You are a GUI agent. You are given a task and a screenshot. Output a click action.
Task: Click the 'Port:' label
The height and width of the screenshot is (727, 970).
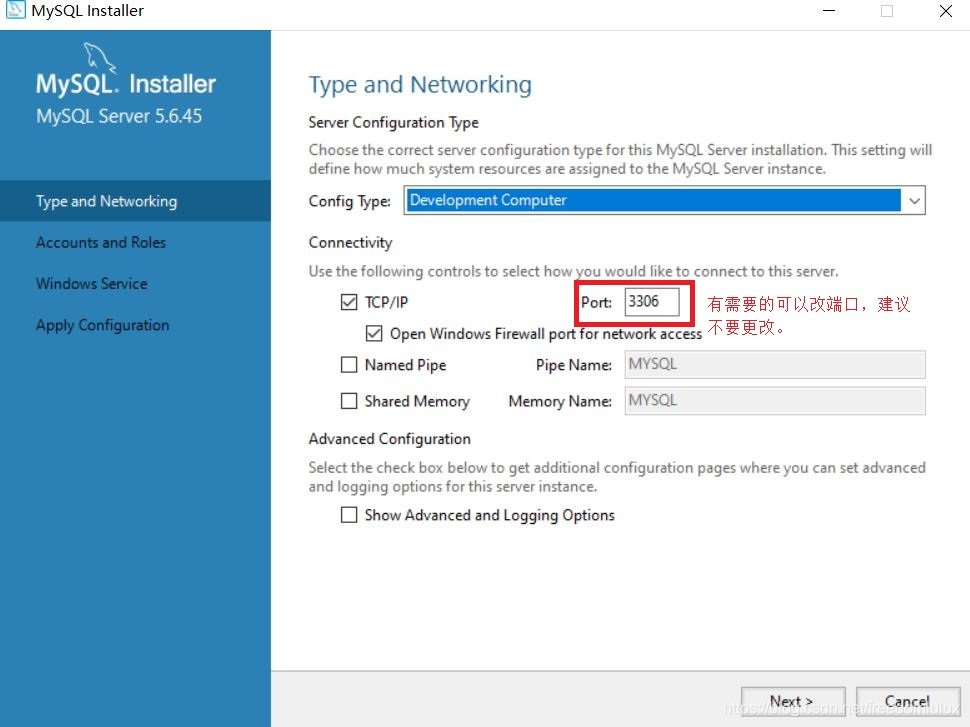(x=596, y=302)
